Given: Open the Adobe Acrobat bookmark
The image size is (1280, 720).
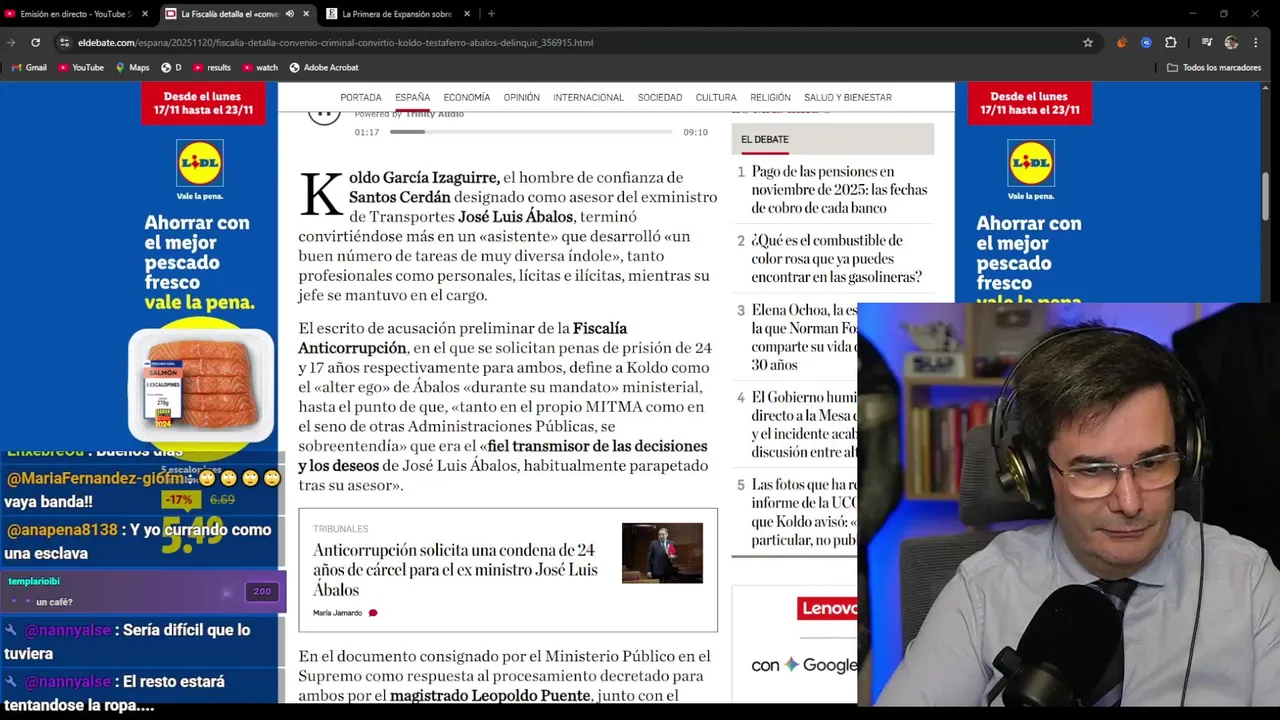Looking at the screenshot, I should (324, 68).
